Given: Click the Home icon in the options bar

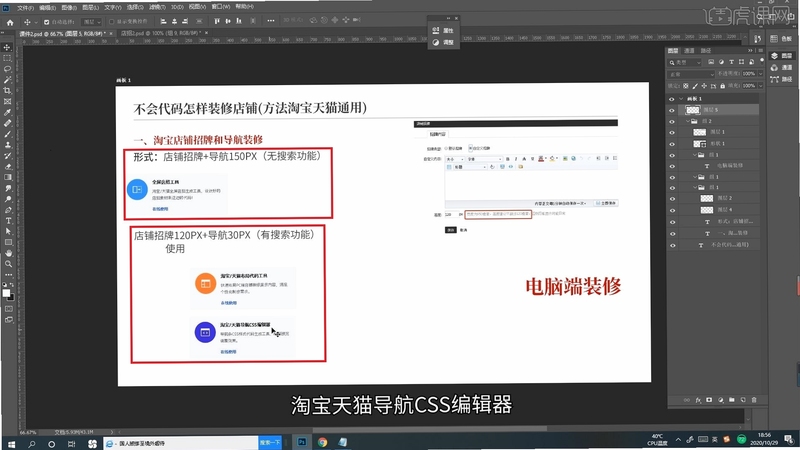Looking at the screenshot, I should point(10,22).
